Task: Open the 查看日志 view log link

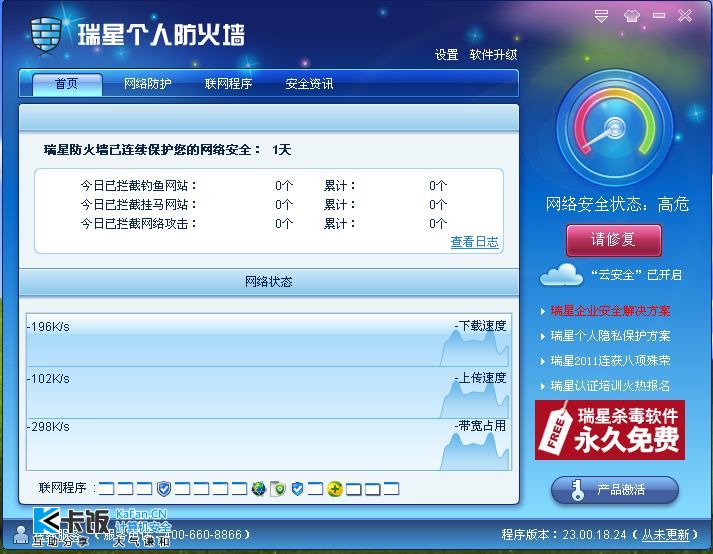Action: [474, 242]
